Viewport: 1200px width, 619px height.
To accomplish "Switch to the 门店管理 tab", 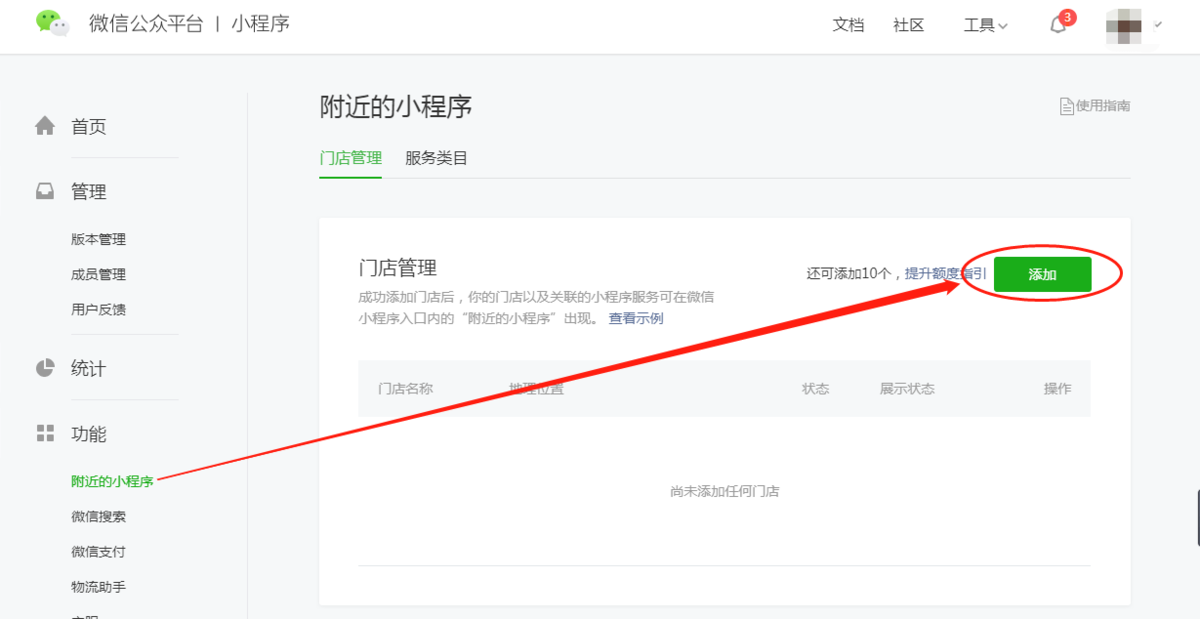I will coord(351,158).
